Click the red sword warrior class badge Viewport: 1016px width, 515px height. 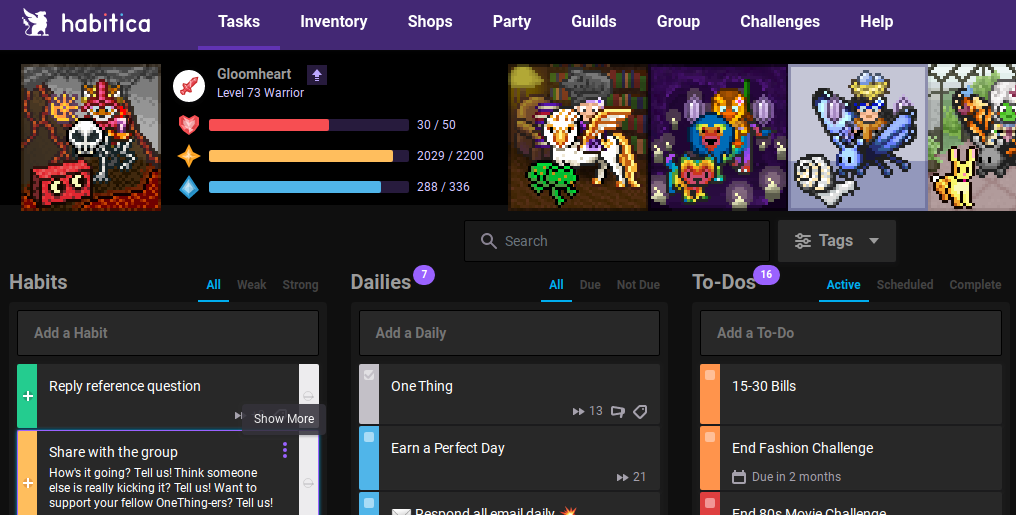[x=189, y=86]
